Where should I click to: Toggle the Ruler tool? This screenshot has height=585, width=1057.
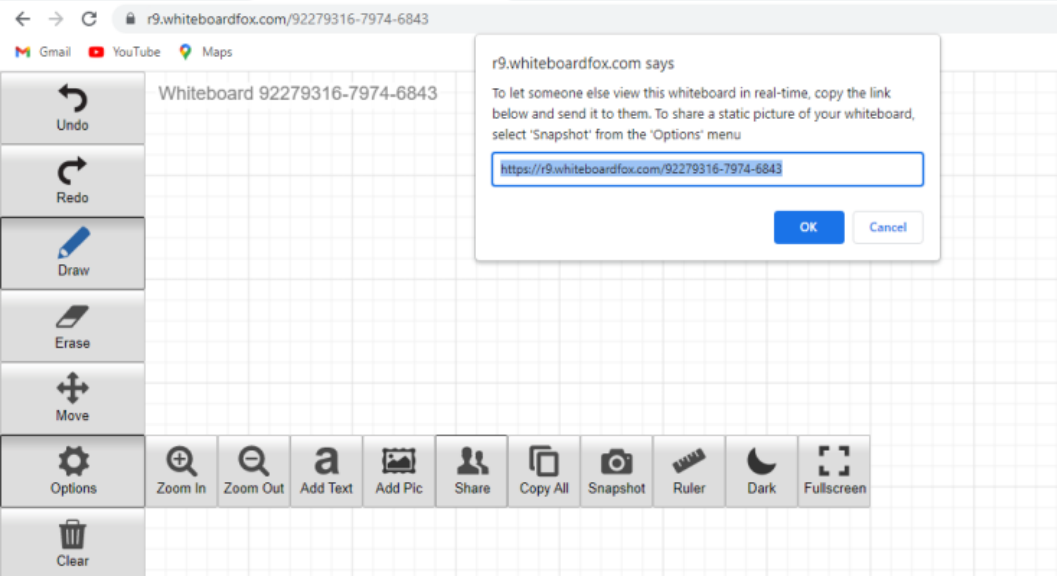coord(689,471)
